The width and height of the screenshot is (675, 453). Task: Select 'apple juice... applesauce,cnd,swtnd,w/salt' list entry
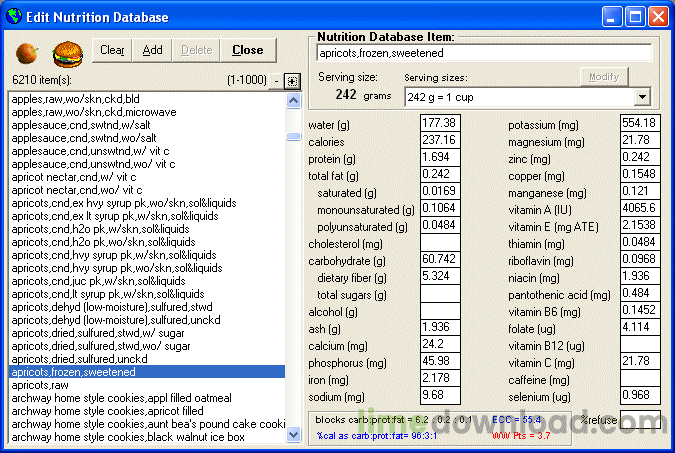click(80, 125)
